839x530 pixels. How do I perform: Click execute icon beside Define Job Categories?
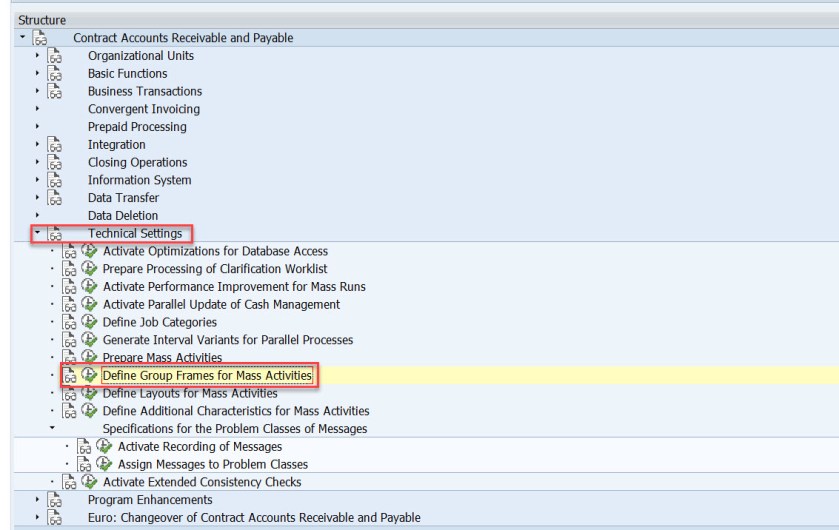[x=90, y=322]
